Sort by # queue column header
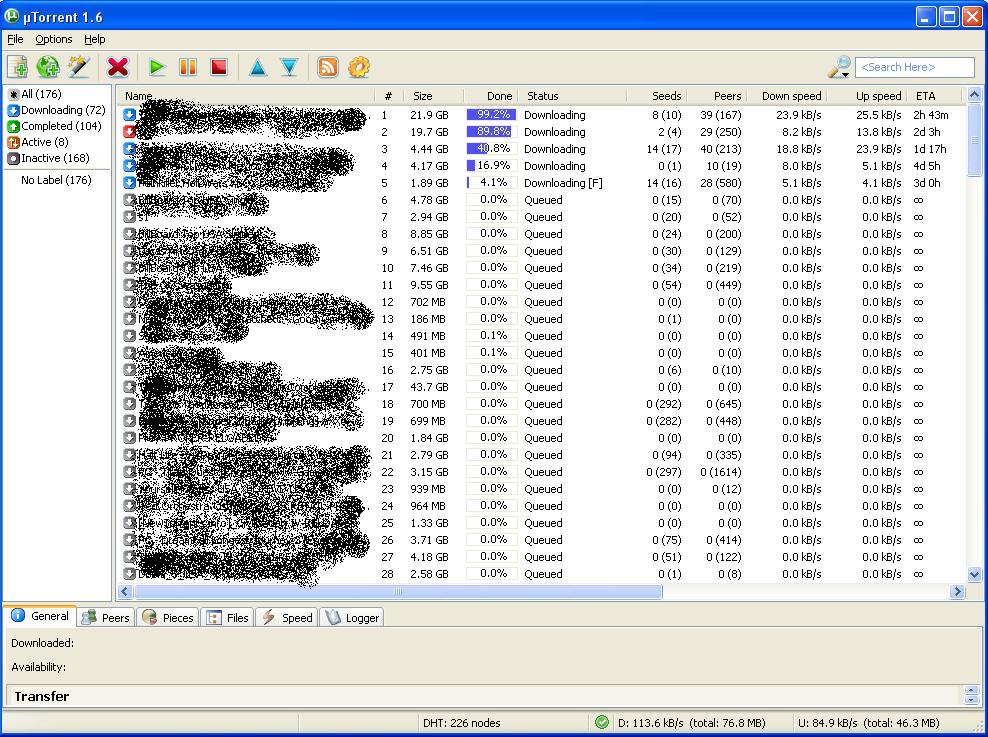 pos(389,96)
